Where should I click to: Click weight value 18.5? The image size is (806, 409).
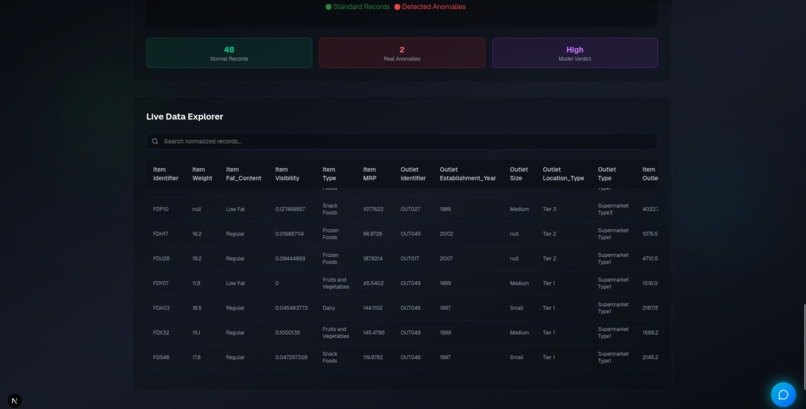(197, 308)
